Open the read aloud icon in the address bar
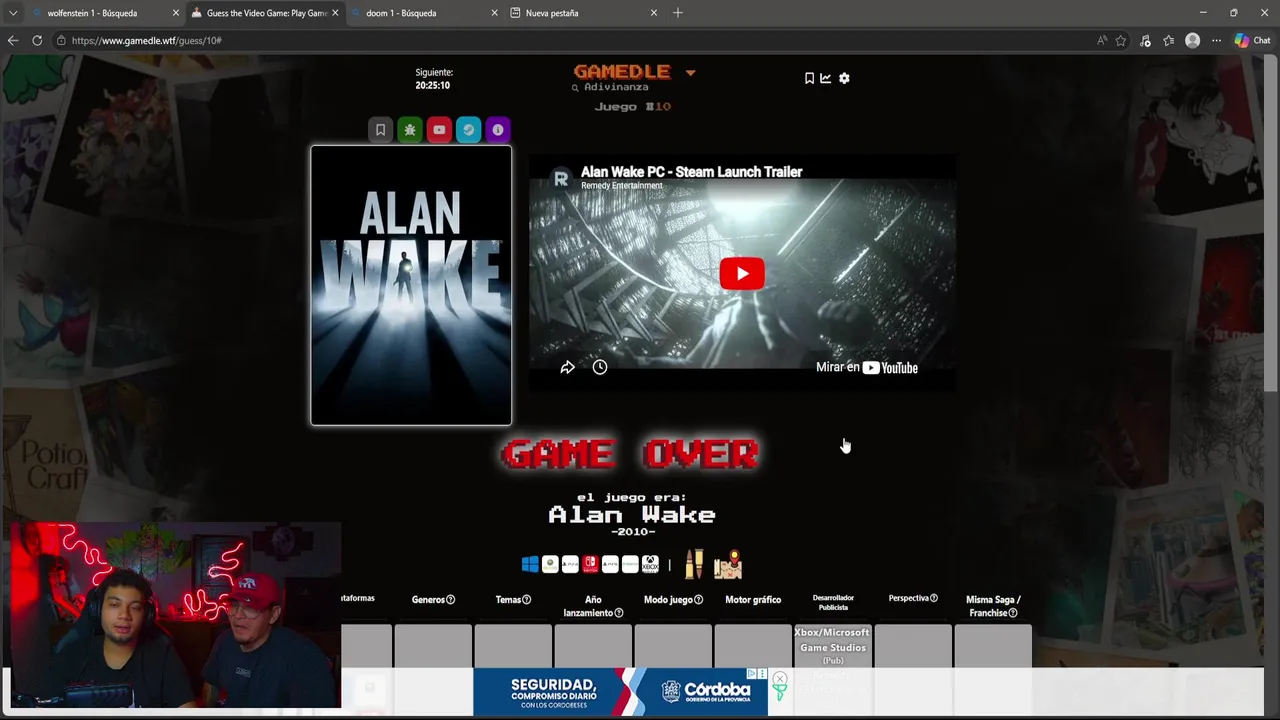1280x720 pixels. coord(1102,41)
